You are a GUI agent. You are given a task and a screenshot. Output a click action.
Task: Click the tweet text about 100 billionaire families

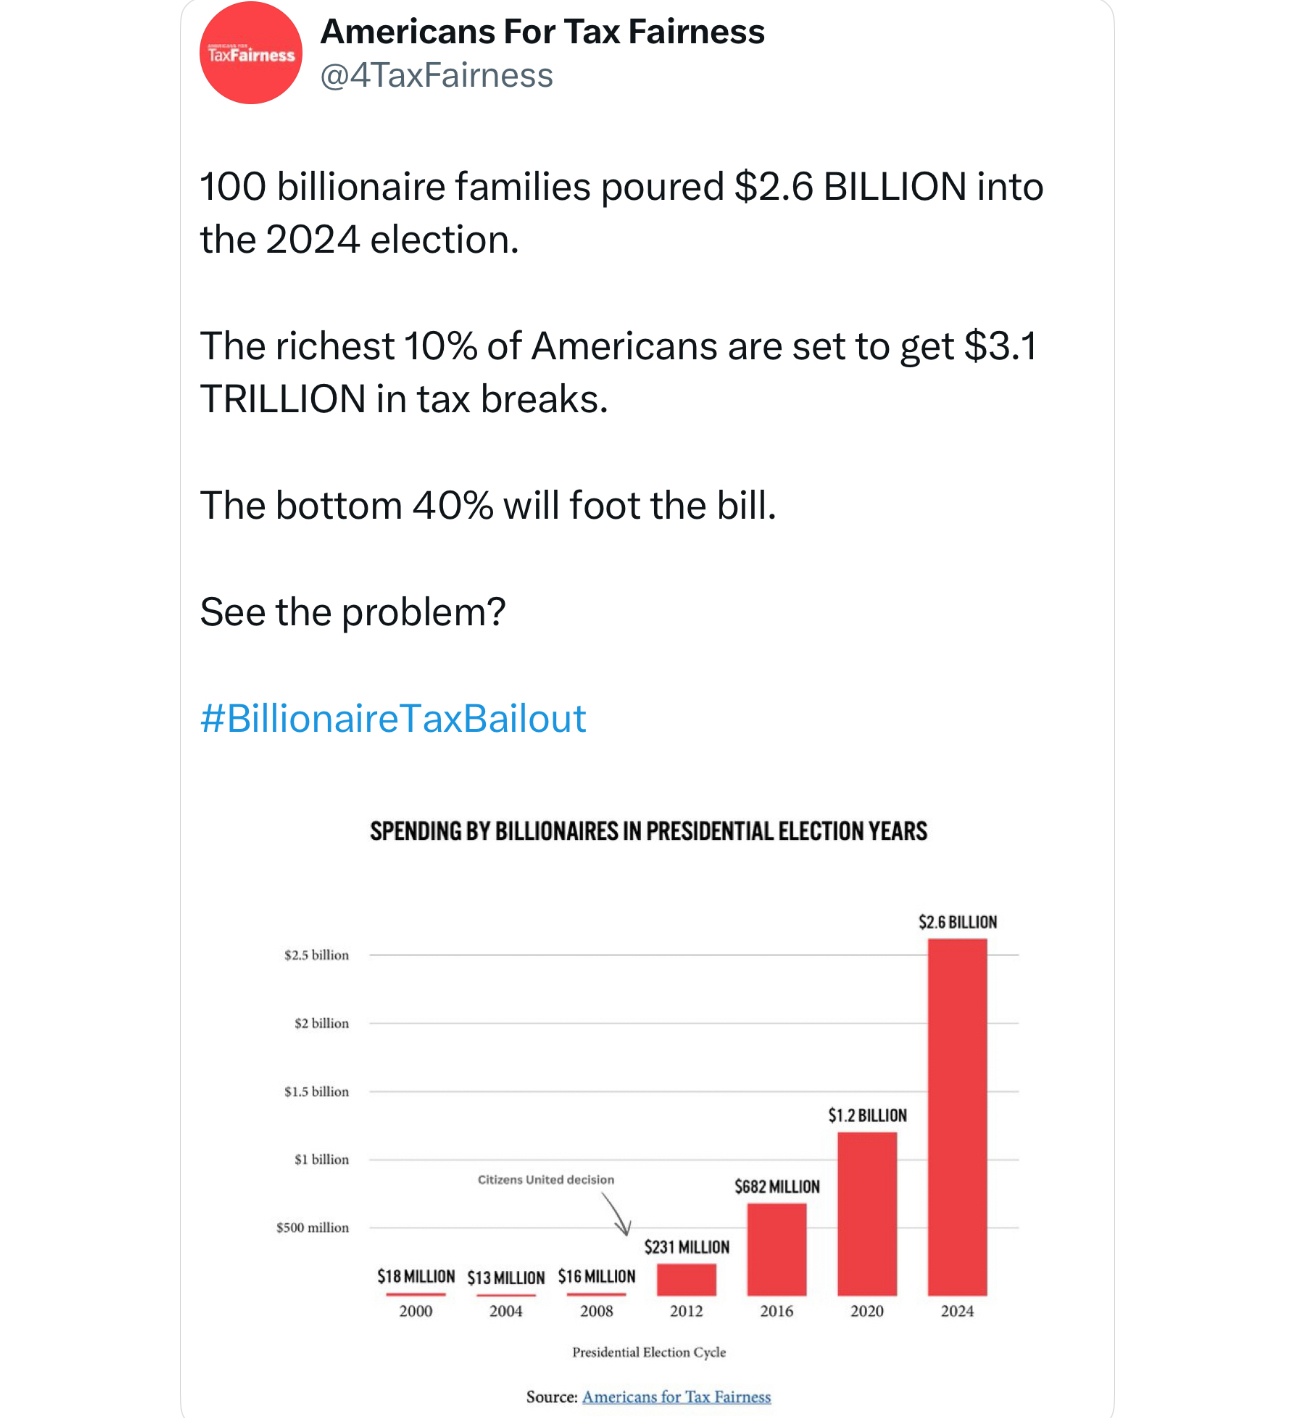622,213
